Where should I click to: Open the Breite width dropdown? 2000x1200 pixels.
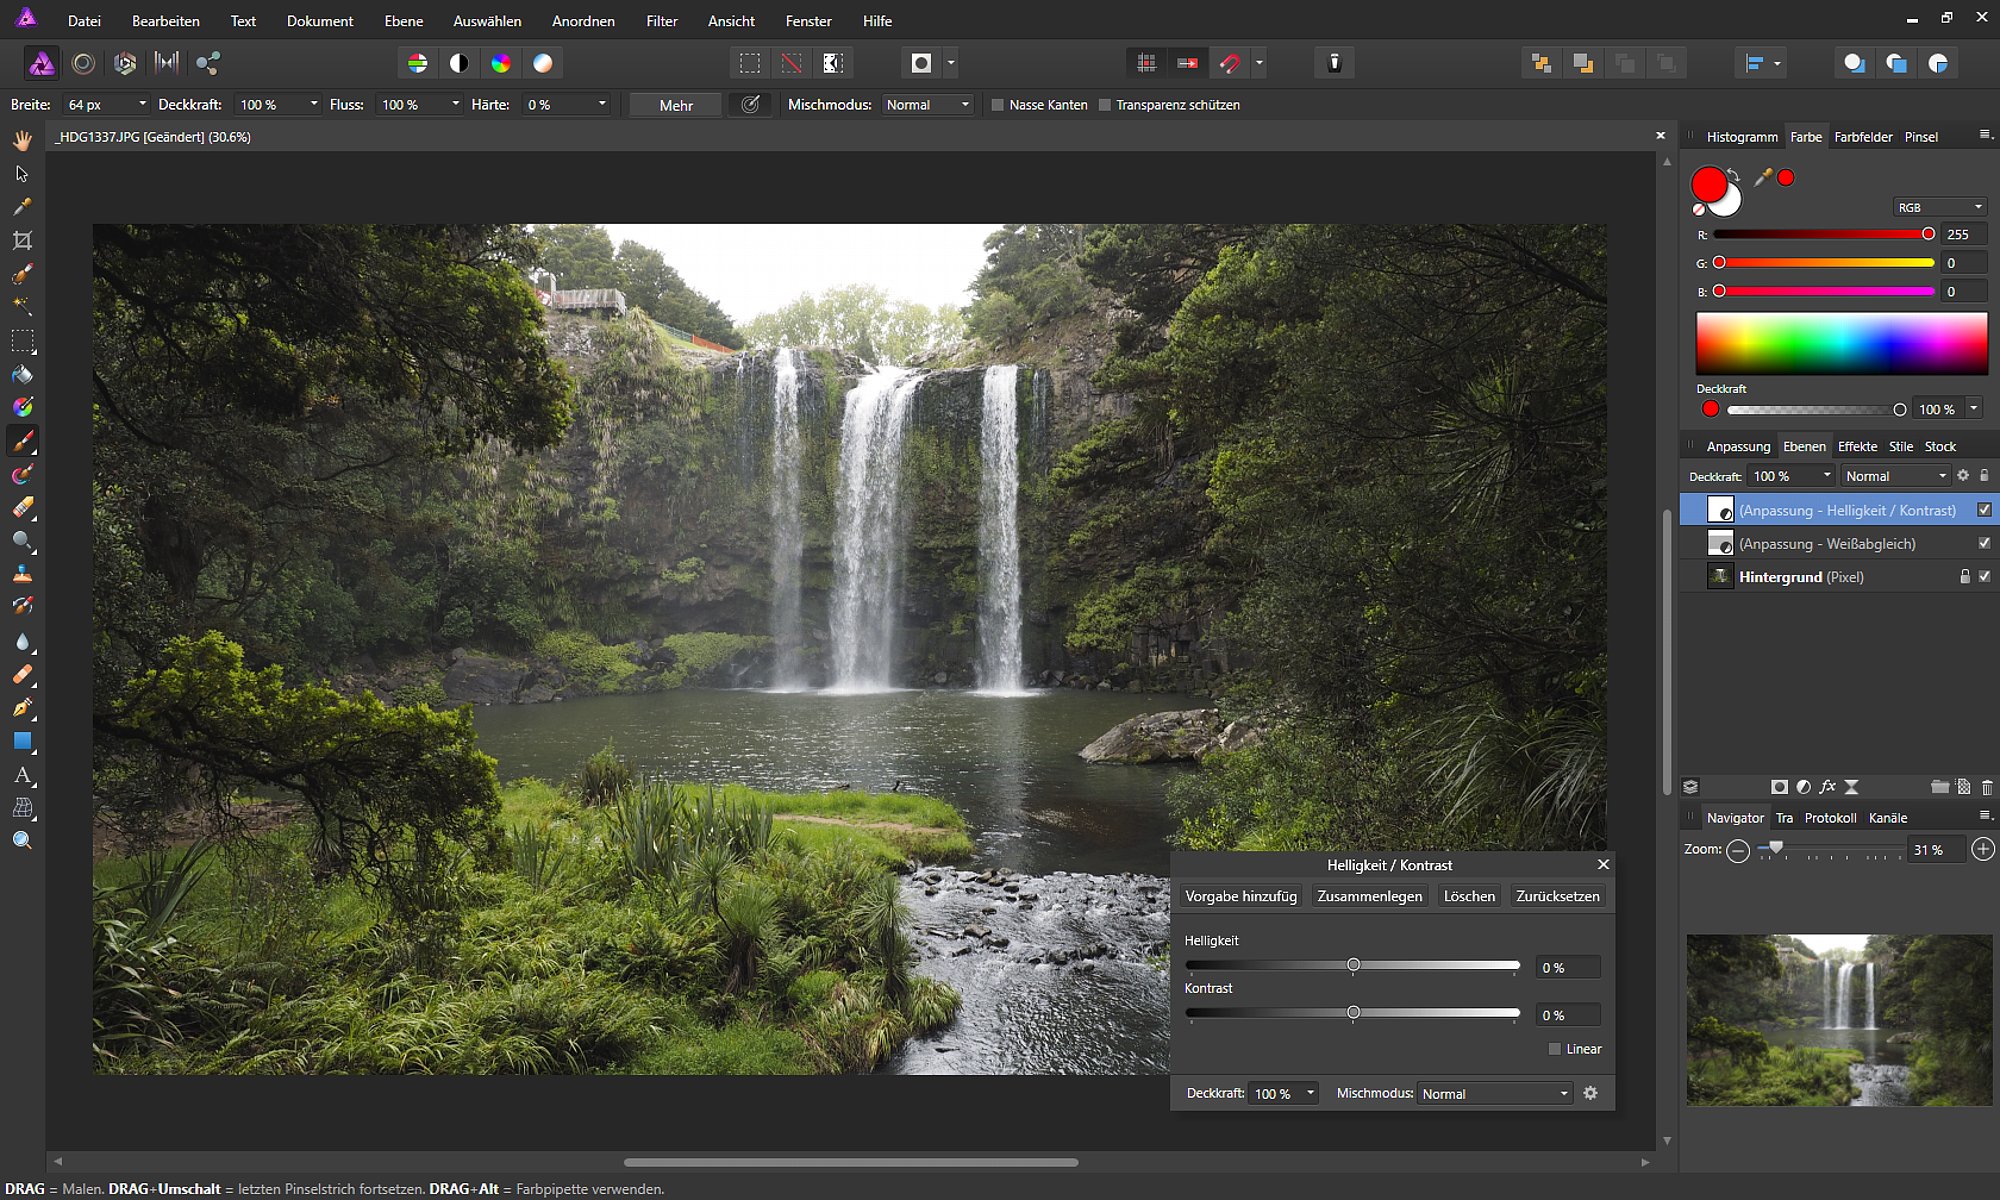[x=142, y=105]
